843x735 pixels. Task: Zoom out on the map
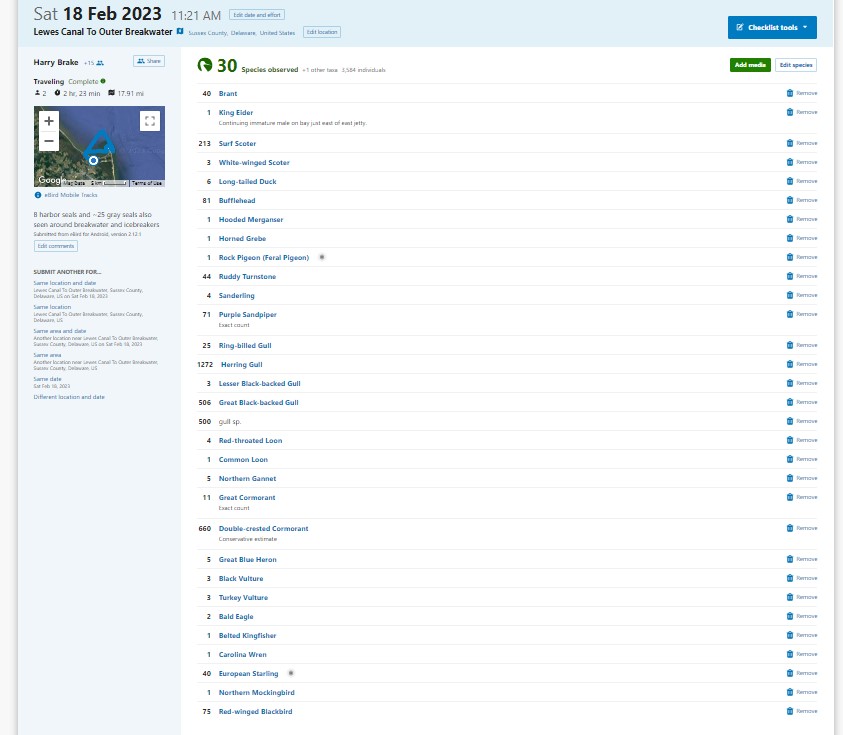pyautogui.click(x=49, y=141)
